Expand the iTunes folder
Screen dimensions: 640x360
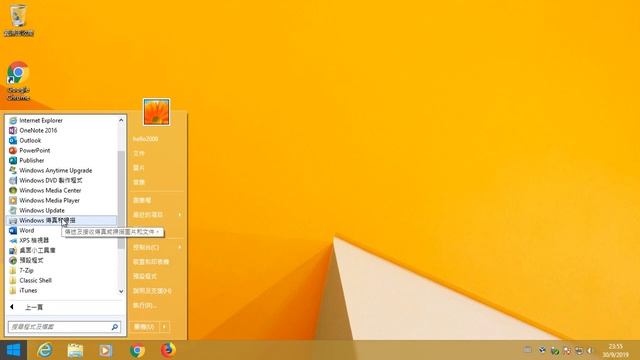pos(62,291)
